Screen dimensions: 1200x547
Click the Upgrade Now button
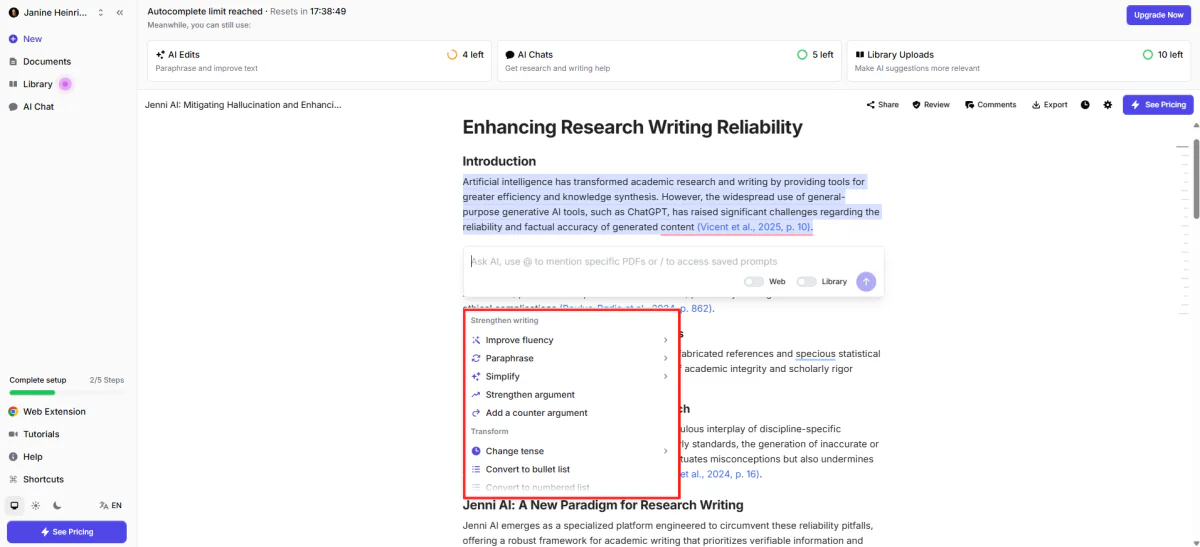[x=1159, y=15]
